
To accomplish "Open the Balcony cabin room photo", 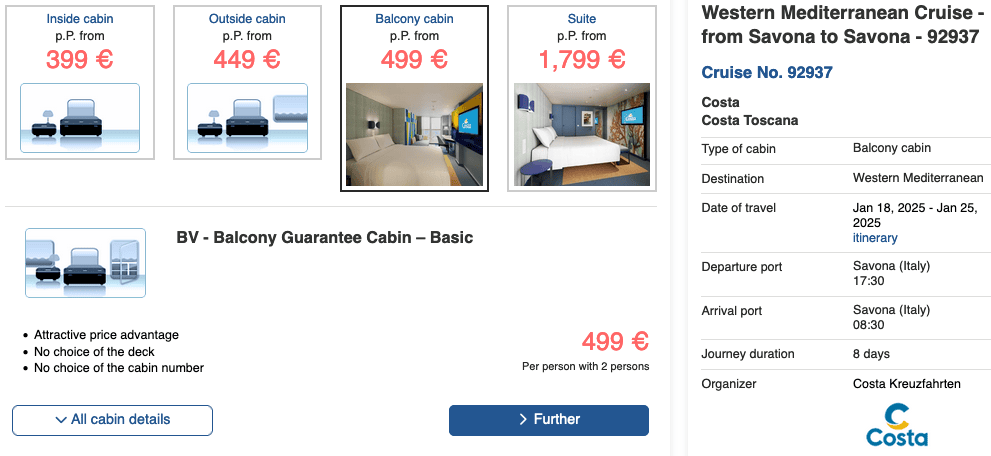I will pyautogui.click(x=414, y=134).
